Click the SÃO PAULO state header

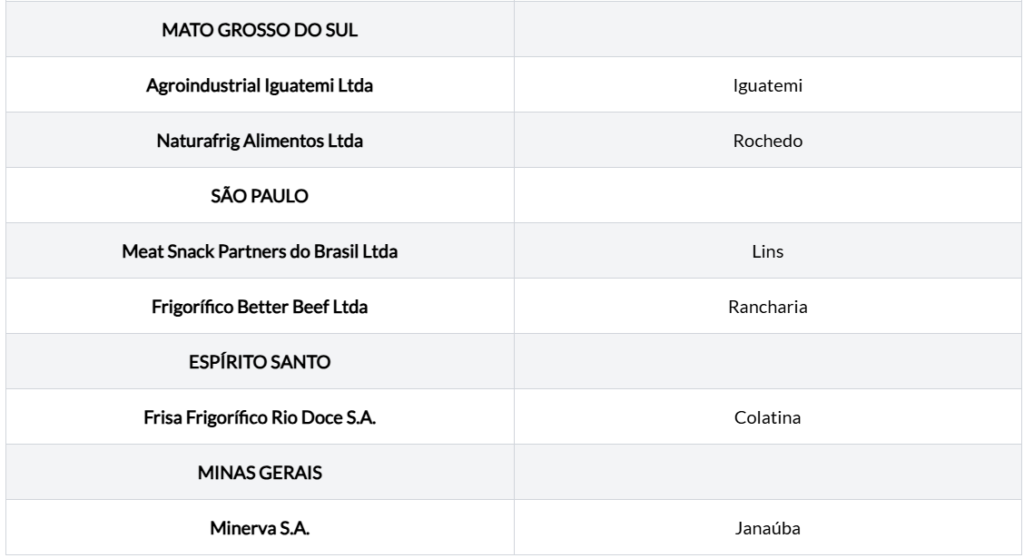pos(260,196)
